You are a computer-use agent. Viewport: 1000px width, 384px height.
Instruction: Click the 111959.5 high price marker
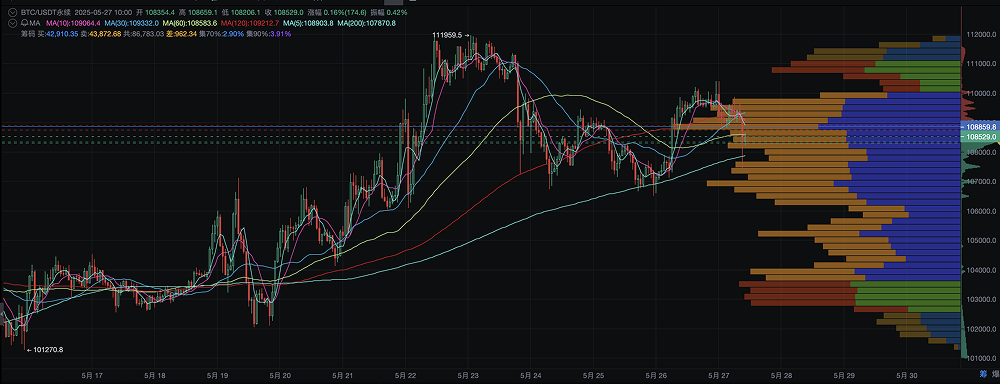tap(451, 36)
